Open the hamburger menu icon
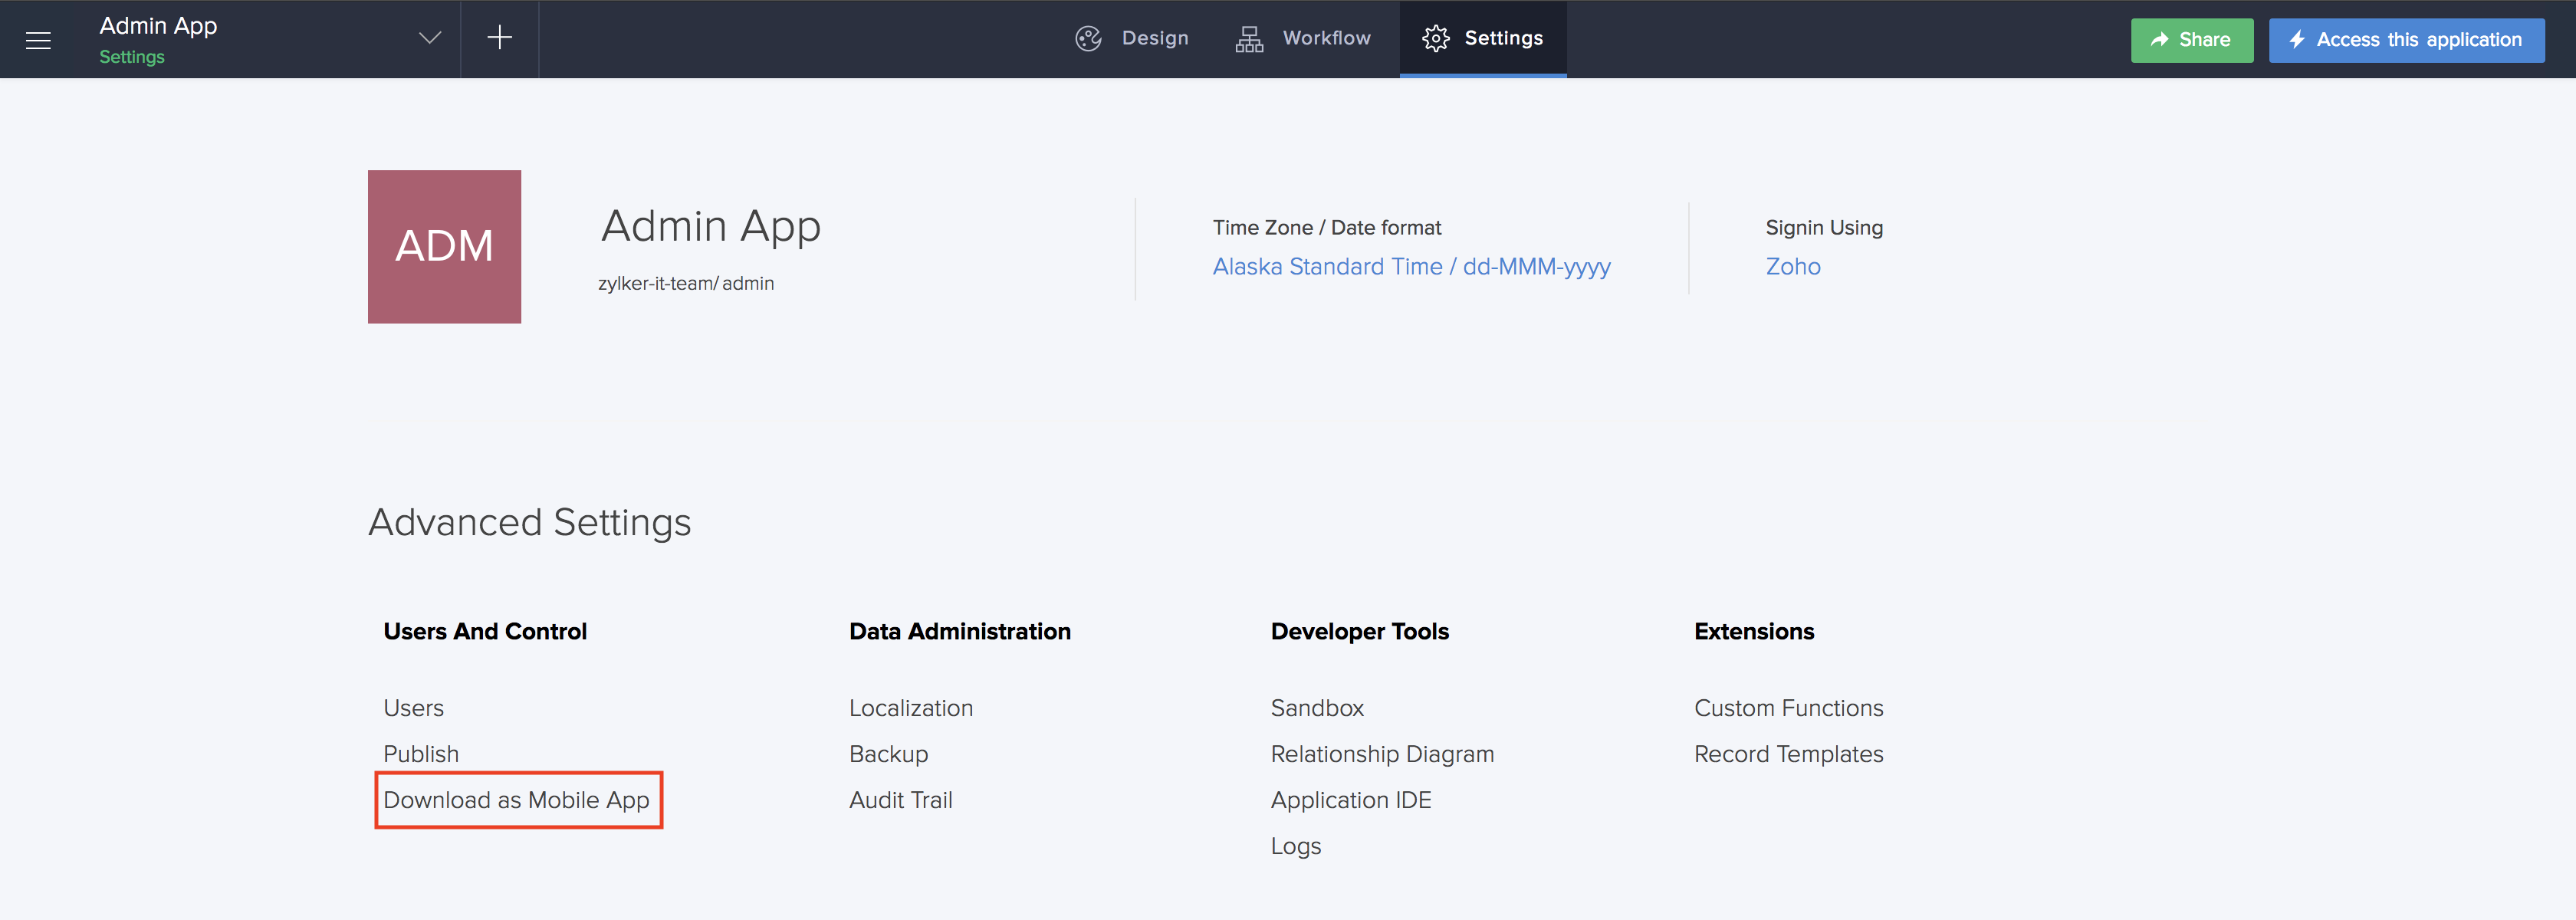The height and width of the screenshot is (920, 2576). (38, 40)
